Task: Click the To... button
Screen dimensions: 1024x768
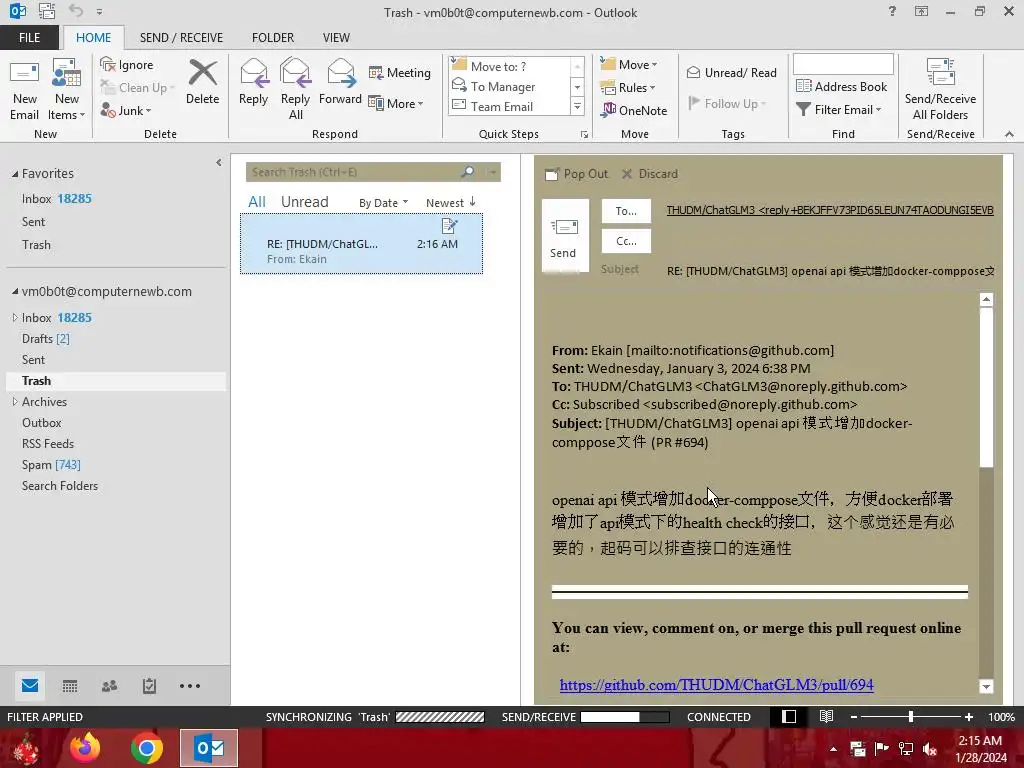Action: pos(626,211)
